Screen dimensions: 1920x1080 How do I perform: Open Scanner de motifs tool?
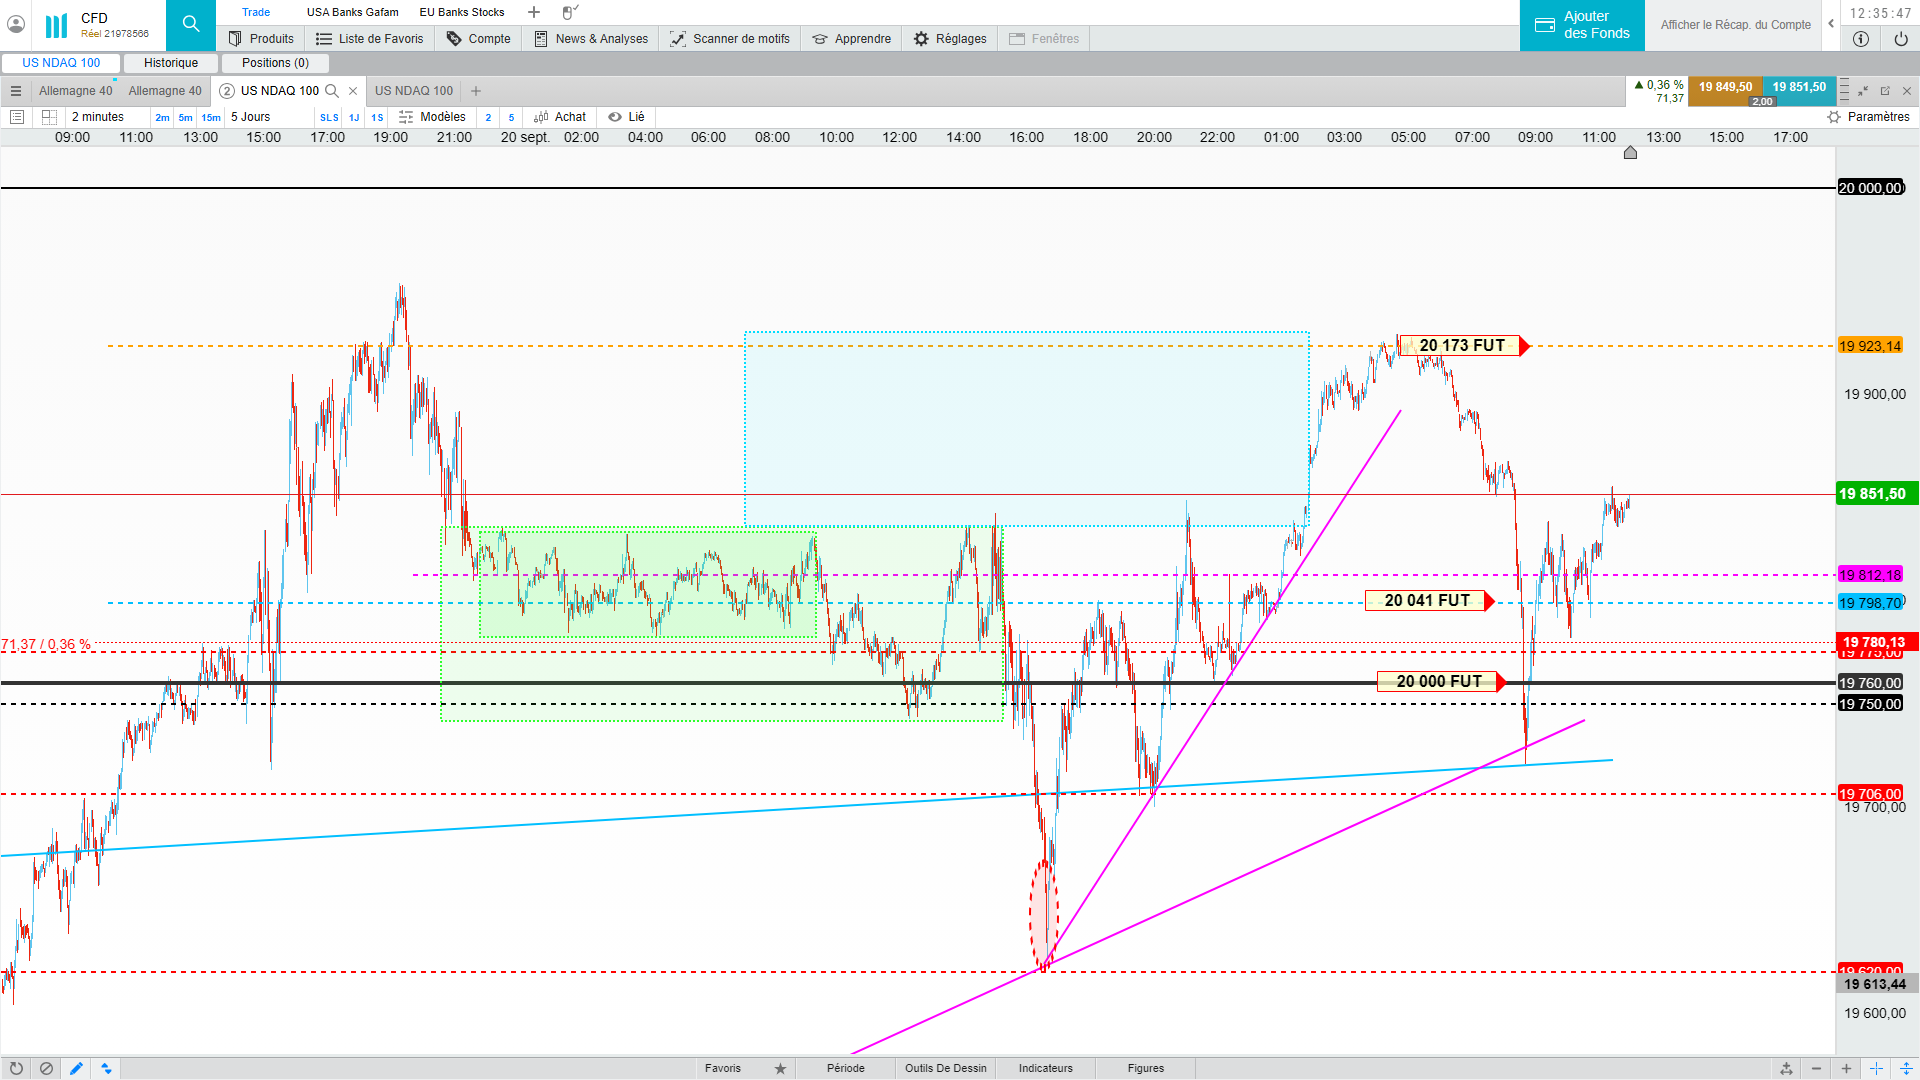[x=730, y=39]
